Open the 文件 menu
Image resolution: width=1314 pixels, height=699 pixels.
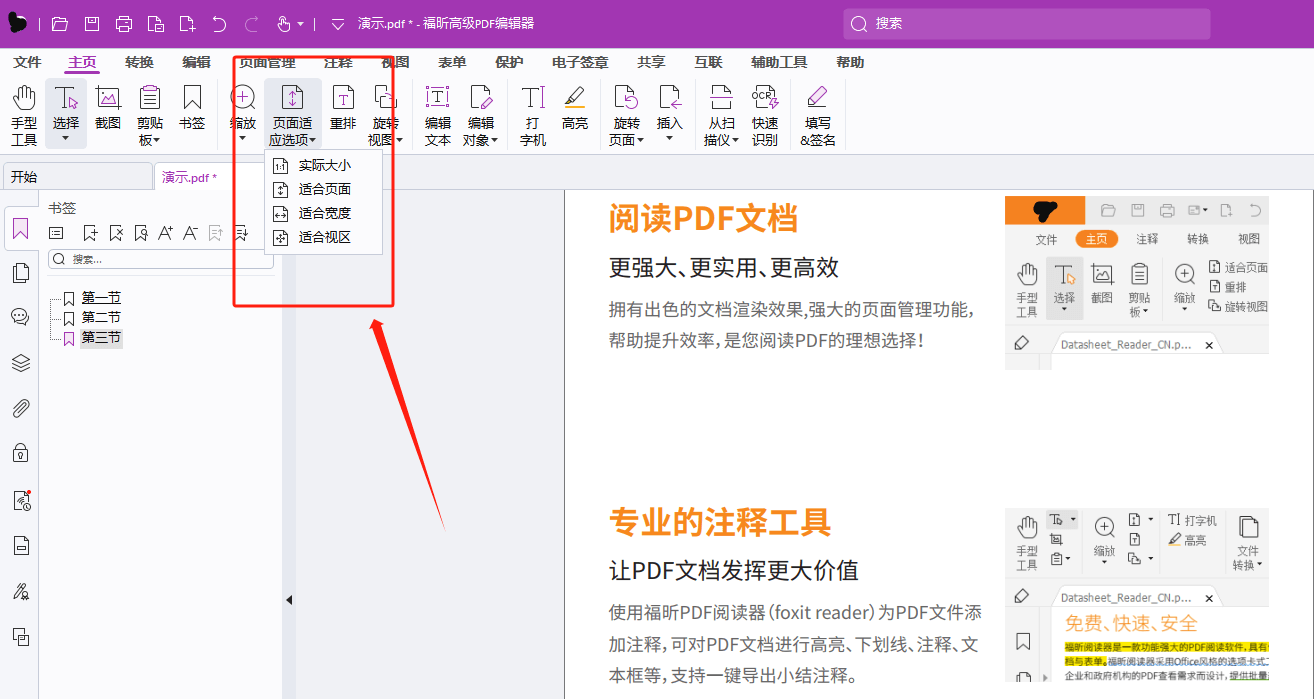28,62
